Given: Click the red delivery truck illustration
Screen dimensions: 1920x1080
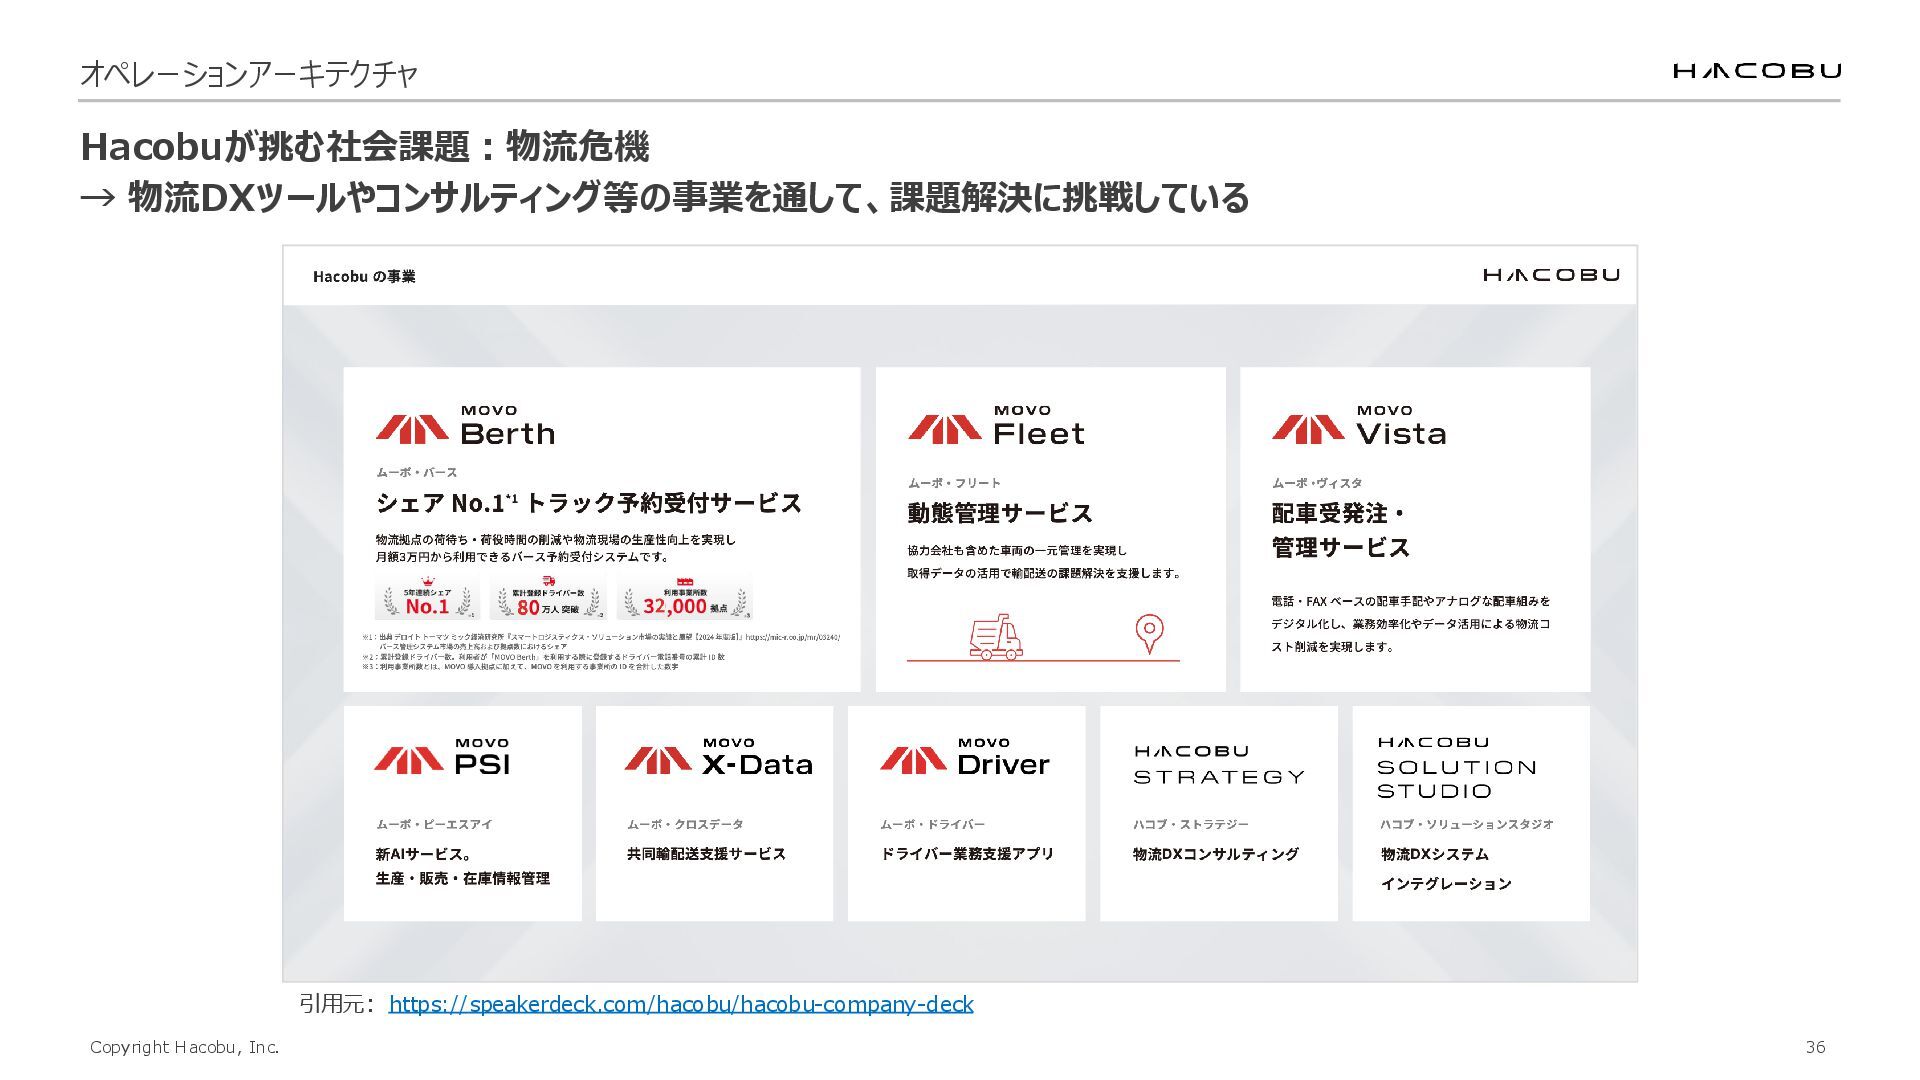Looking at the screenshot, I should tap(996, 638).
